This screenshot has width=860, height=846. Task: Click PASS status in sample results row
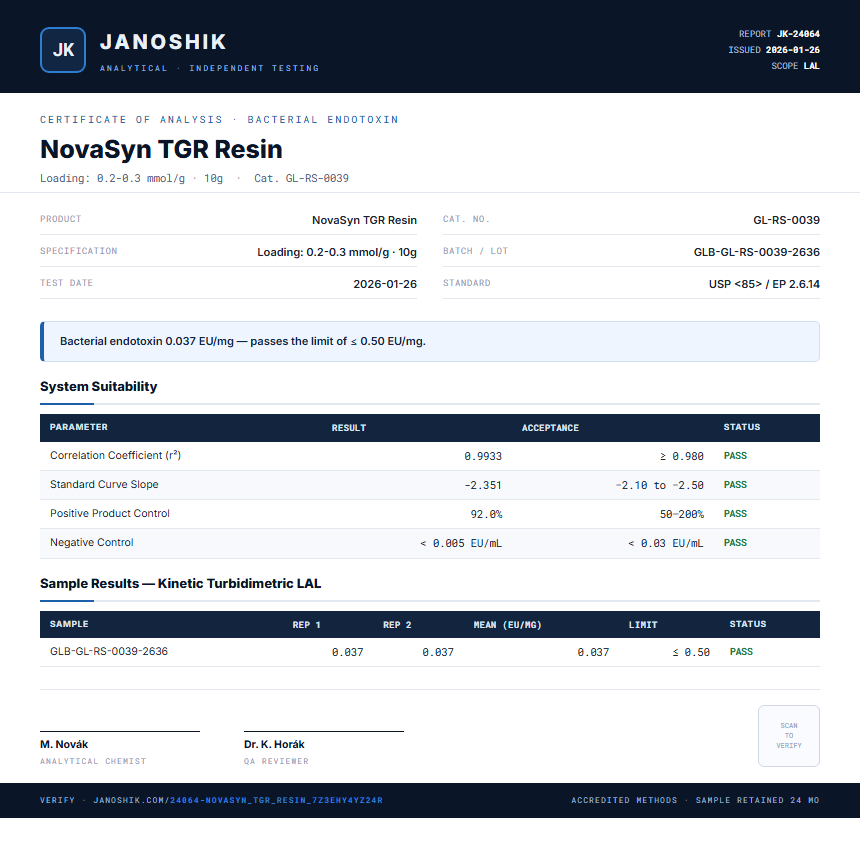point(741,652)
